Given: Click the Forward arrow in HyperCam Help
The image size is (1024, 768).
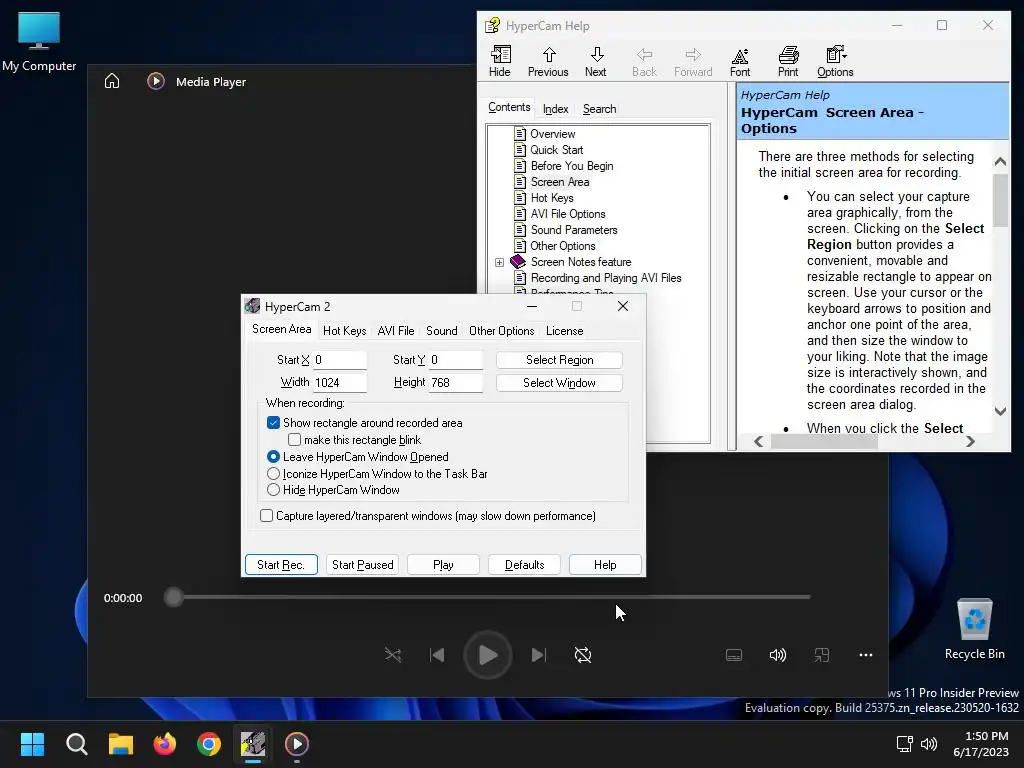Looking at the screenshot, I should tap(693, 61).
